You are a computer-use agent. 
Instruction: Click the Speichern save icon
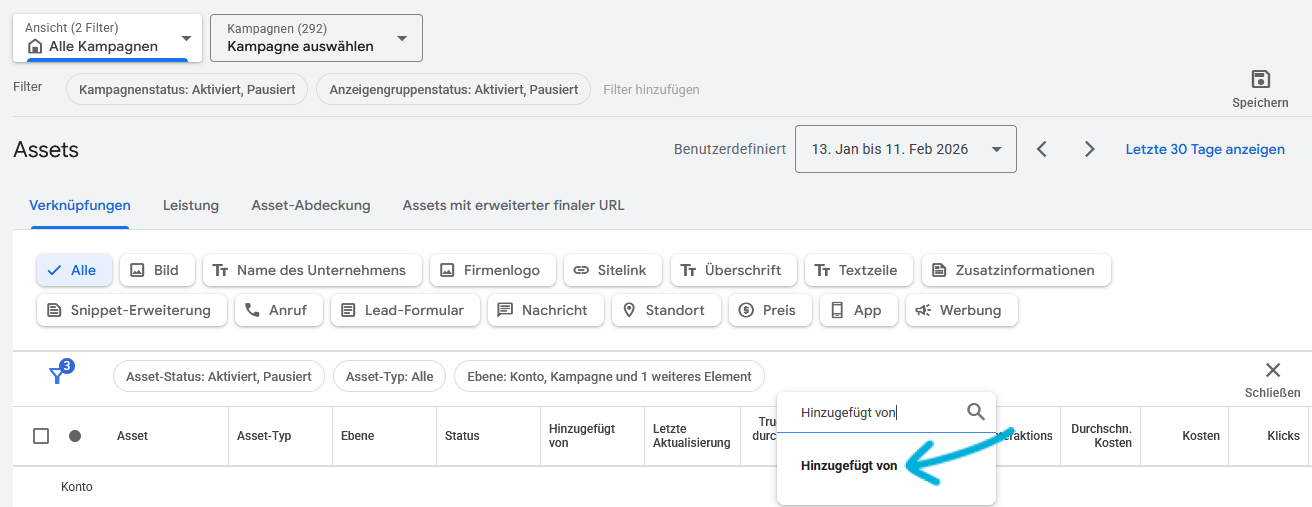(x=1260, y=80)
